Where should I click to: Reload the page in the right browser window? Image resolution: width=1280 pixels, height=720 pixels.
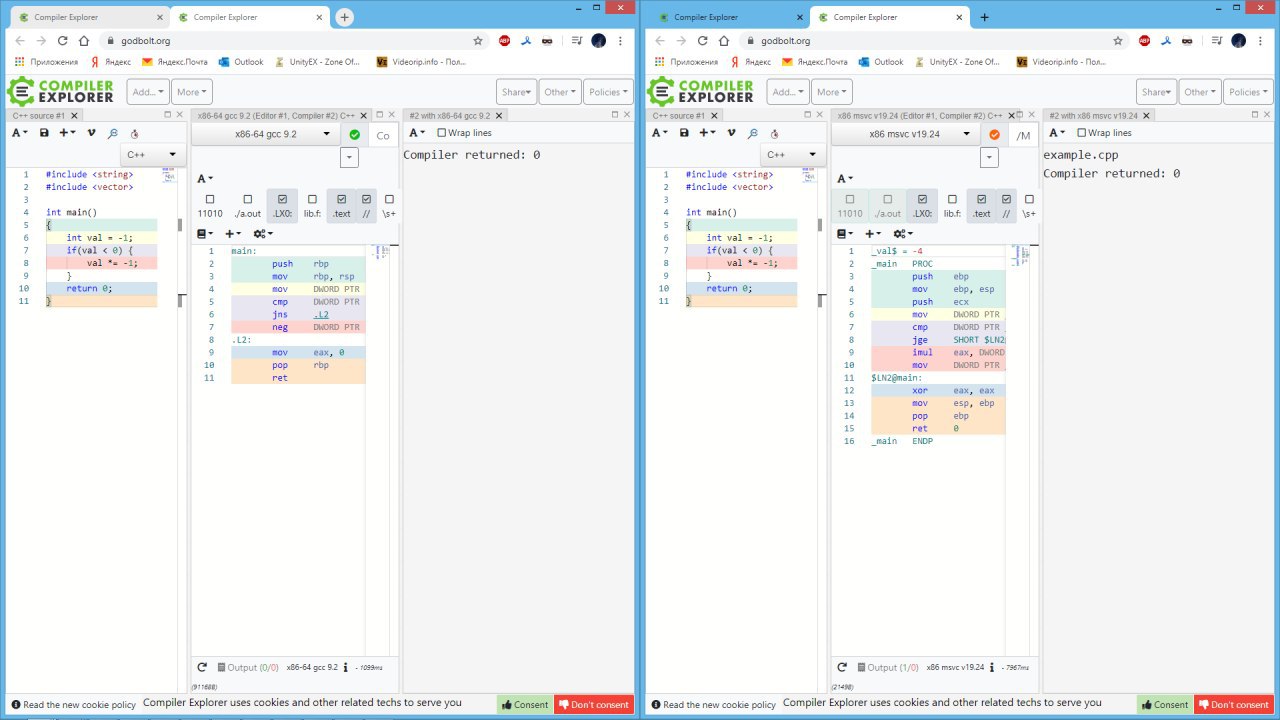pos(703,41)
